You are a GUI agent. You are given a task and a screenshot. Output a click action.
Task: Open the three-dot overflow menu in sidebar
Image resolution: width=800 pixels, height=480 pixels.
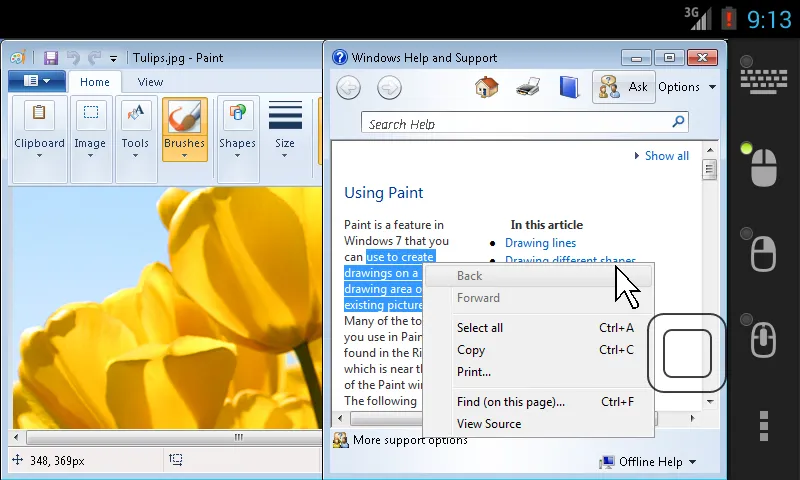pyautogui.click(x=763, y=425)
